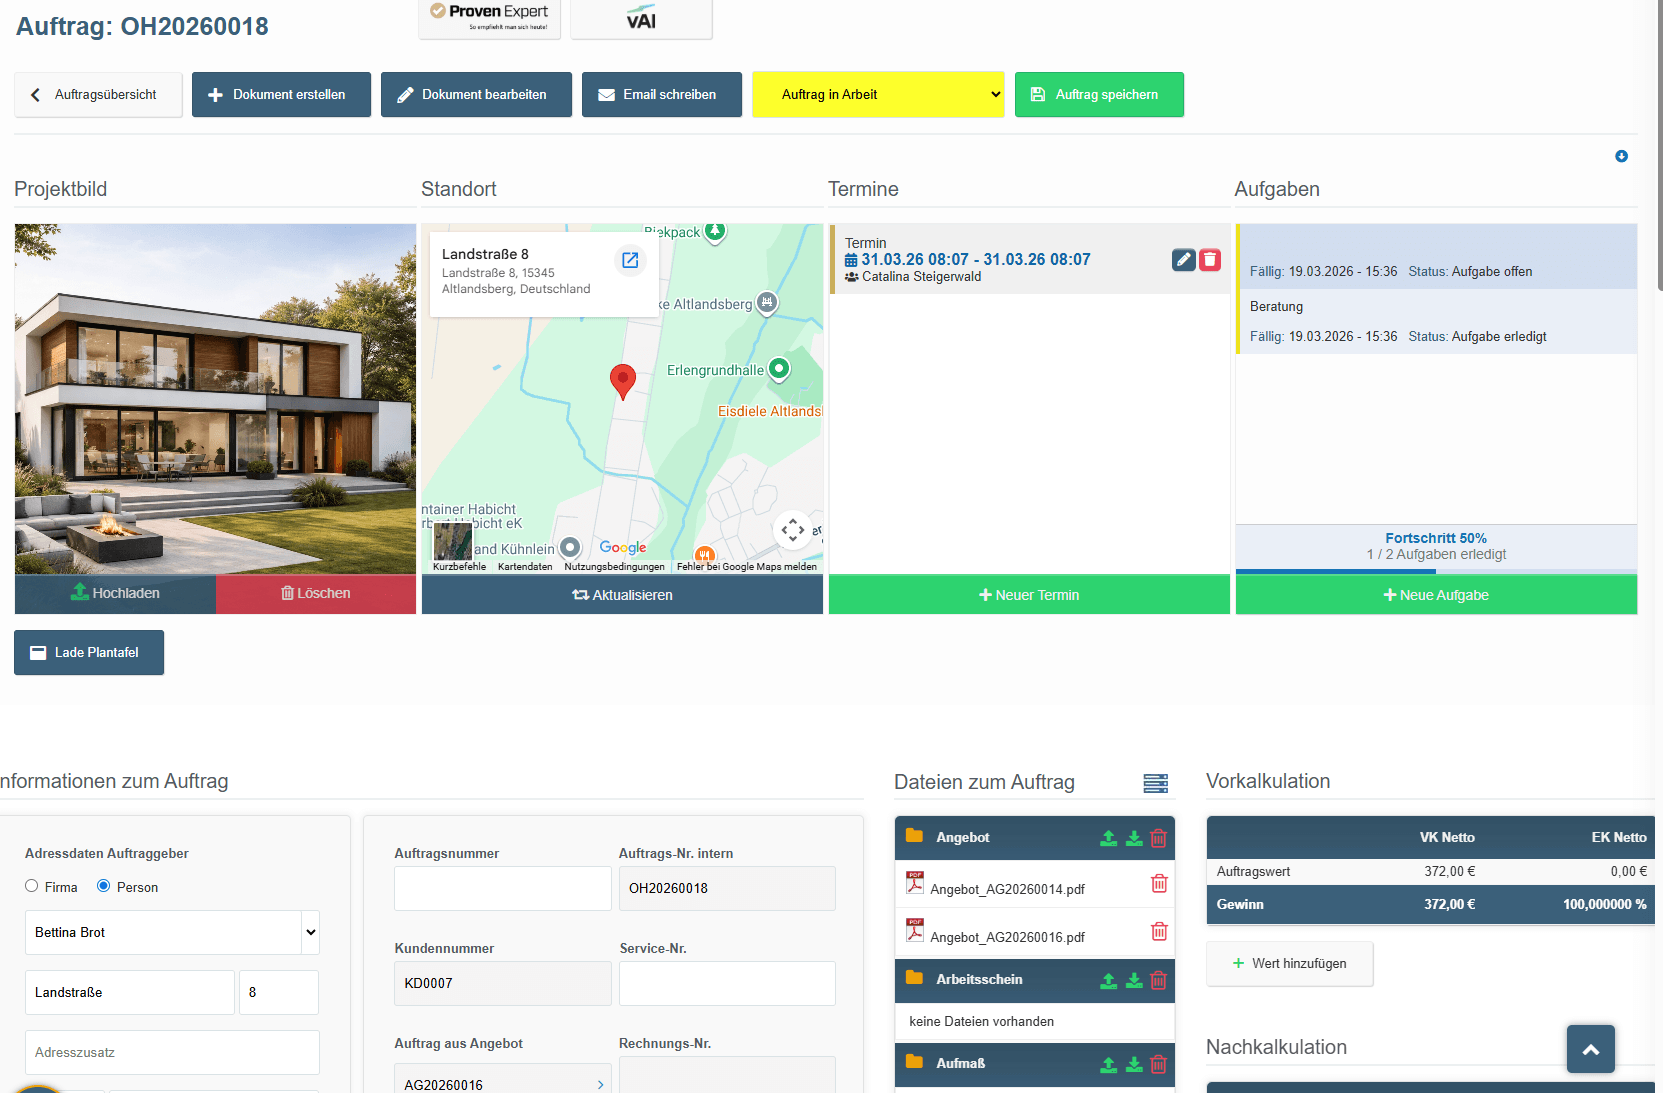Upload file to Angebot folder
Screen dimensions: 1663x1093
[x=1108, y=838]
